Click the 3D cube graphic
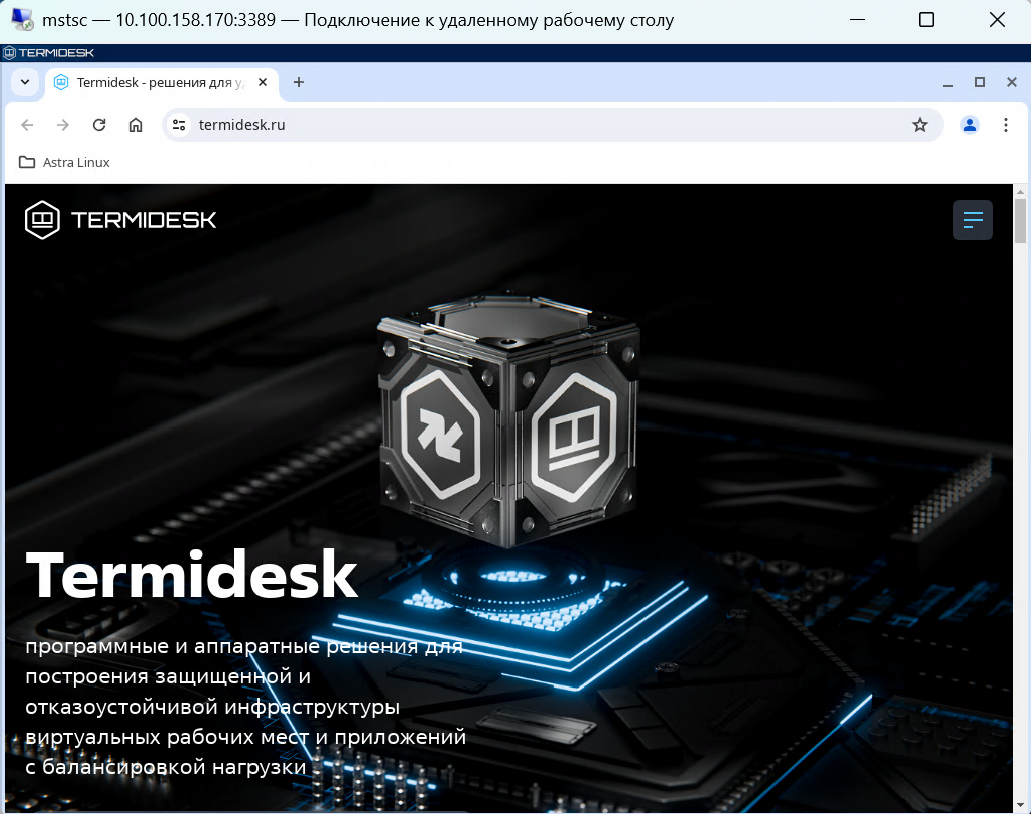 tap(508, 421)
